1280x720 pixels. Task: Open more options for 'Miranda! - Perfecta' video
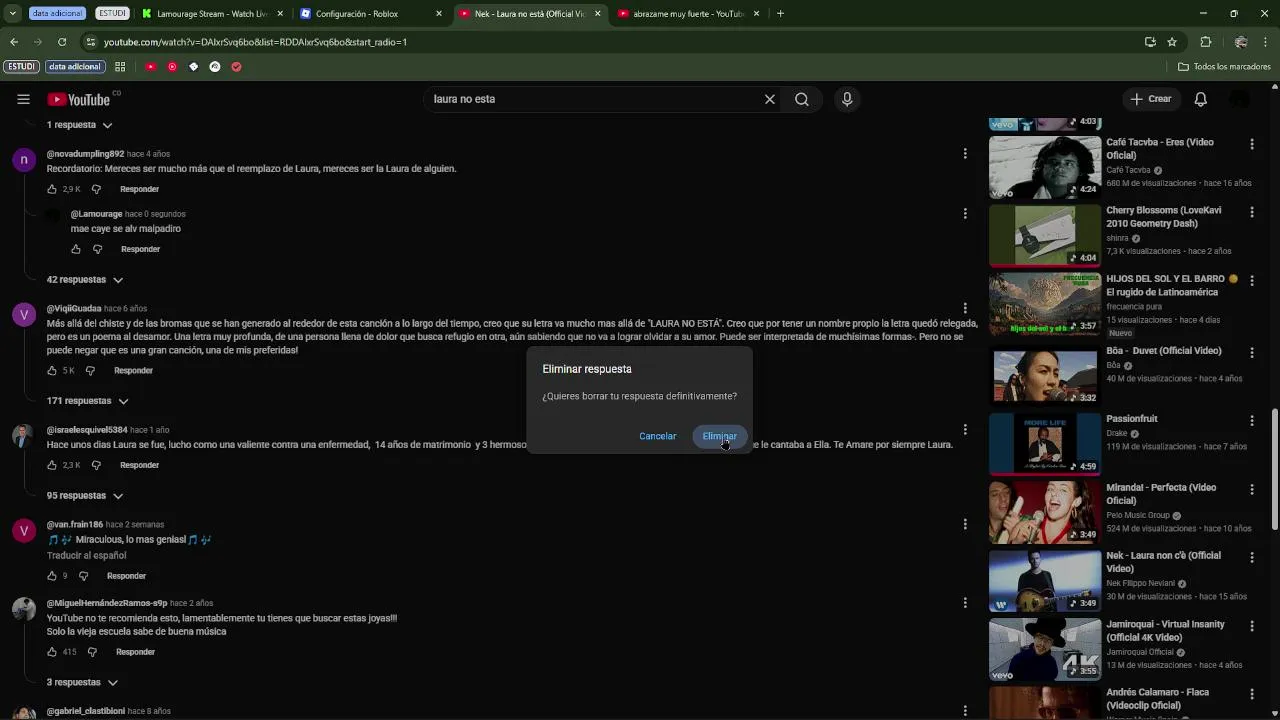tap(1252, 489)
